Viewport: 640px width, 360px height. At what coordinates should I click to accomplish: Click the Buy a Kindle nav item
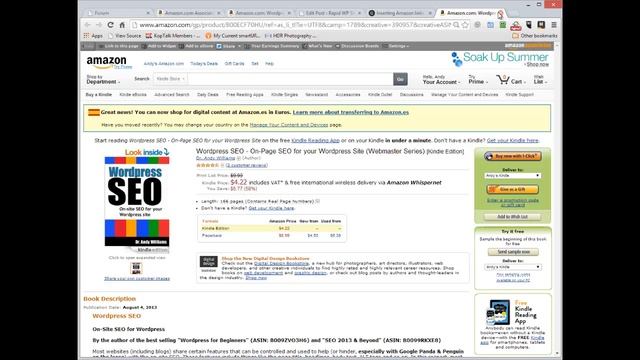(98, 95)
